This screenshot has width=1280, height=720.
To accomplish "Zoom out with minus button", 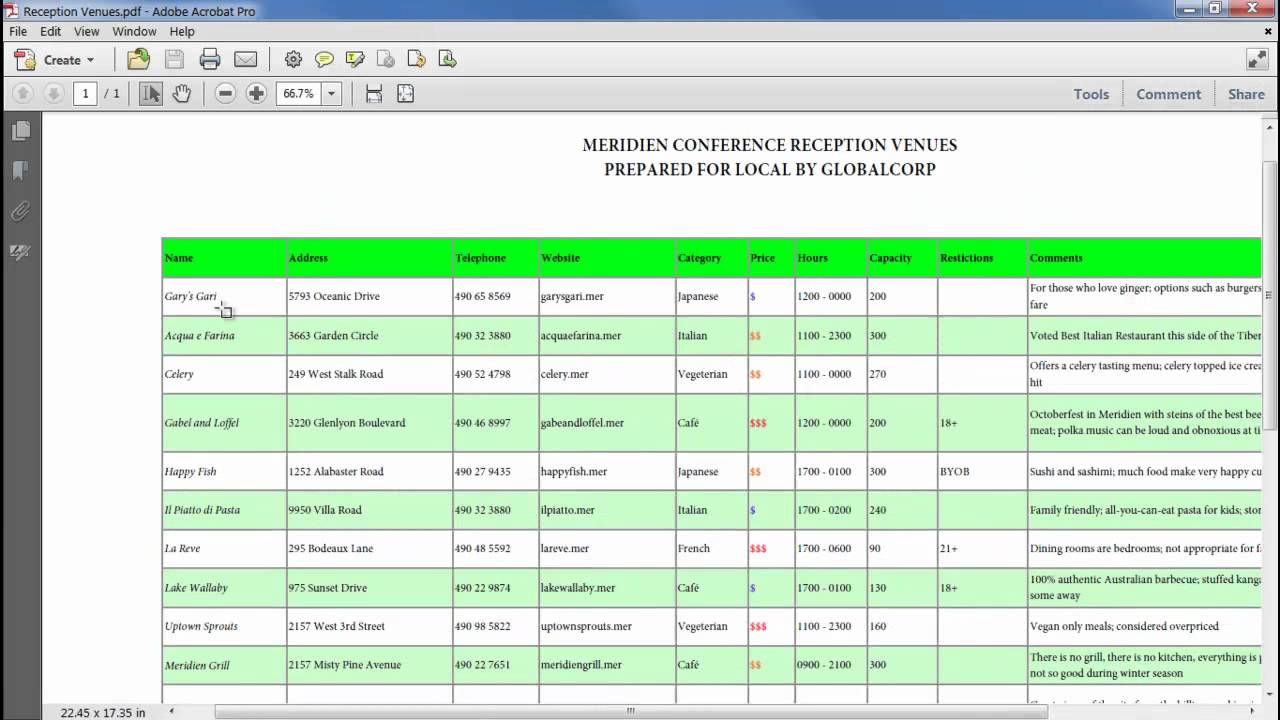I will pyautogui.click(x=225, y=94).
